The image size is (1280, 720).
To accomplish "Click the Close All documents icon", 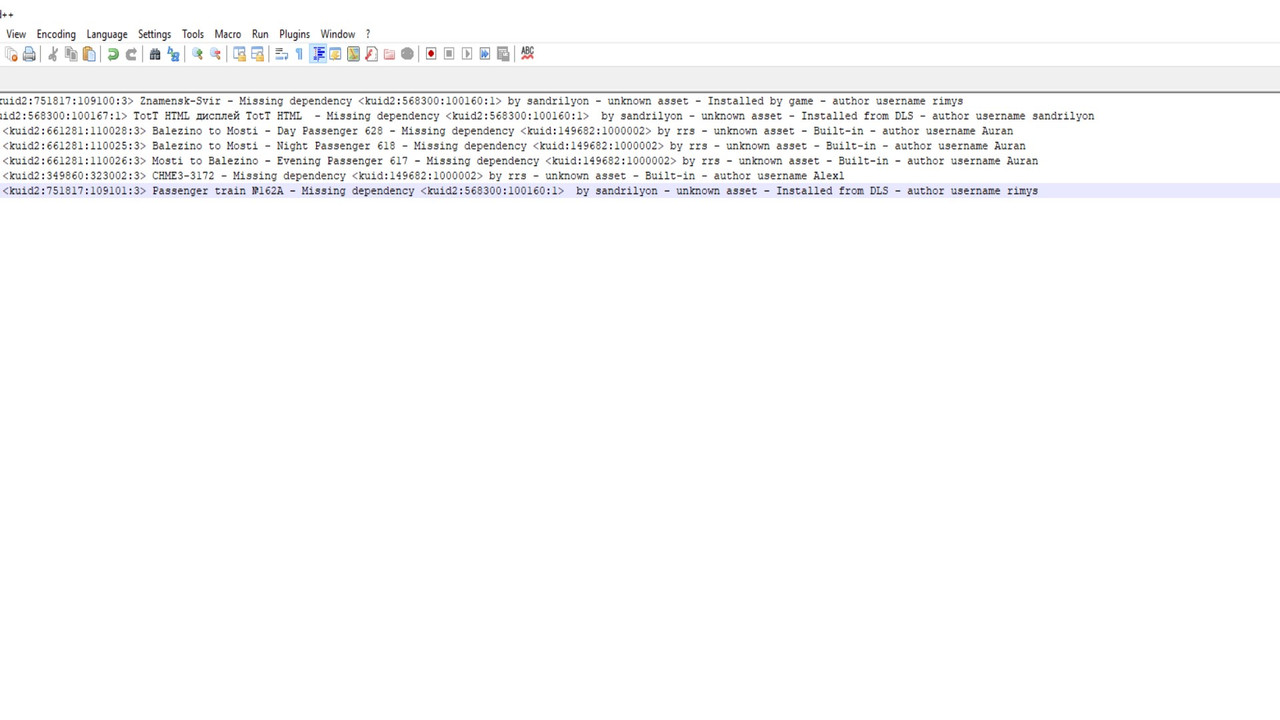I will coord(11,54).
